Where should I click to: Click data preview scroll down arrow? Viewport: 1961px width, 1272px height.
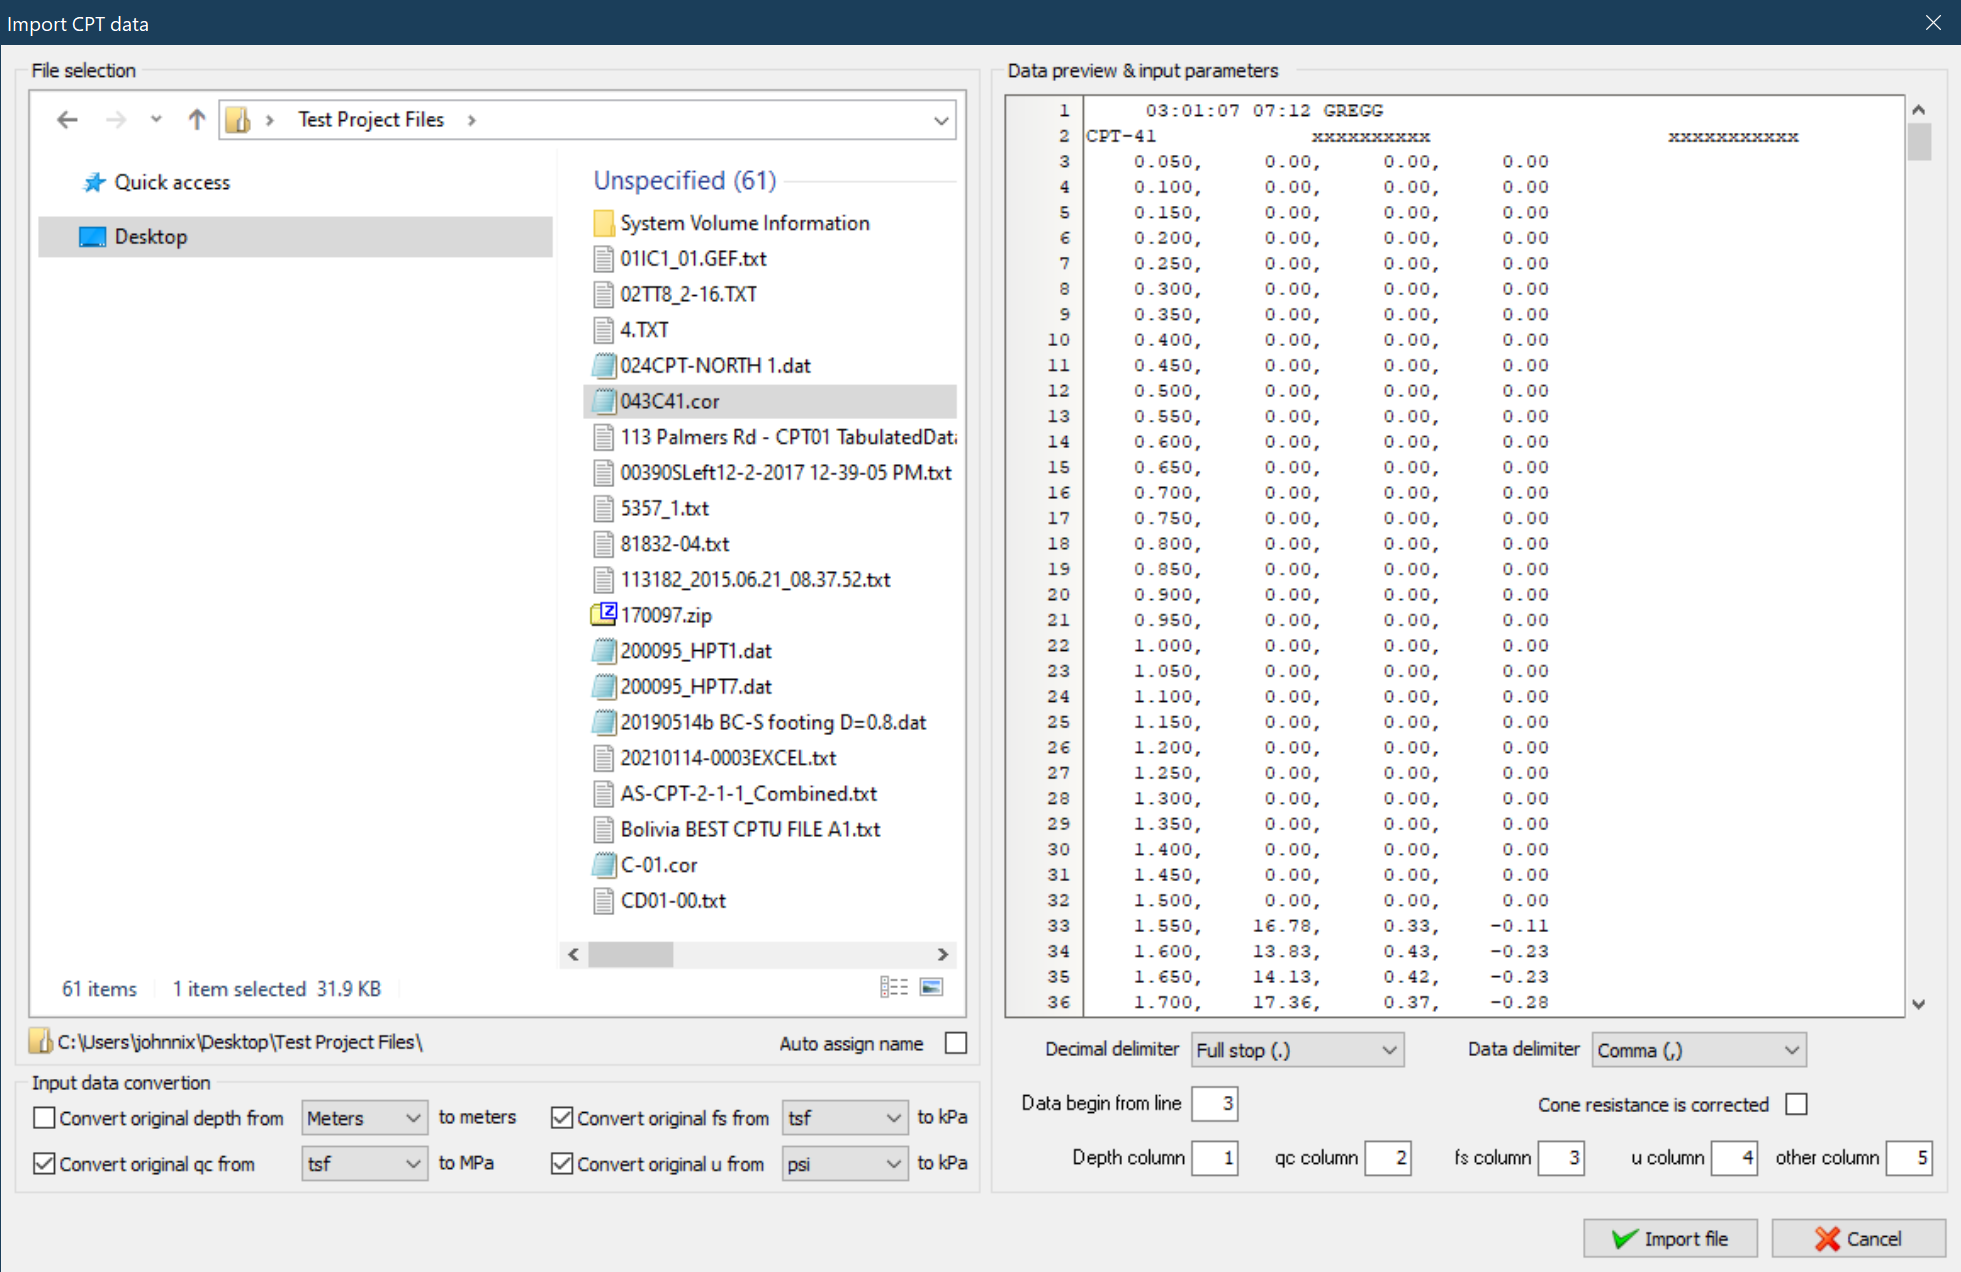[x=1919, y=1004]
